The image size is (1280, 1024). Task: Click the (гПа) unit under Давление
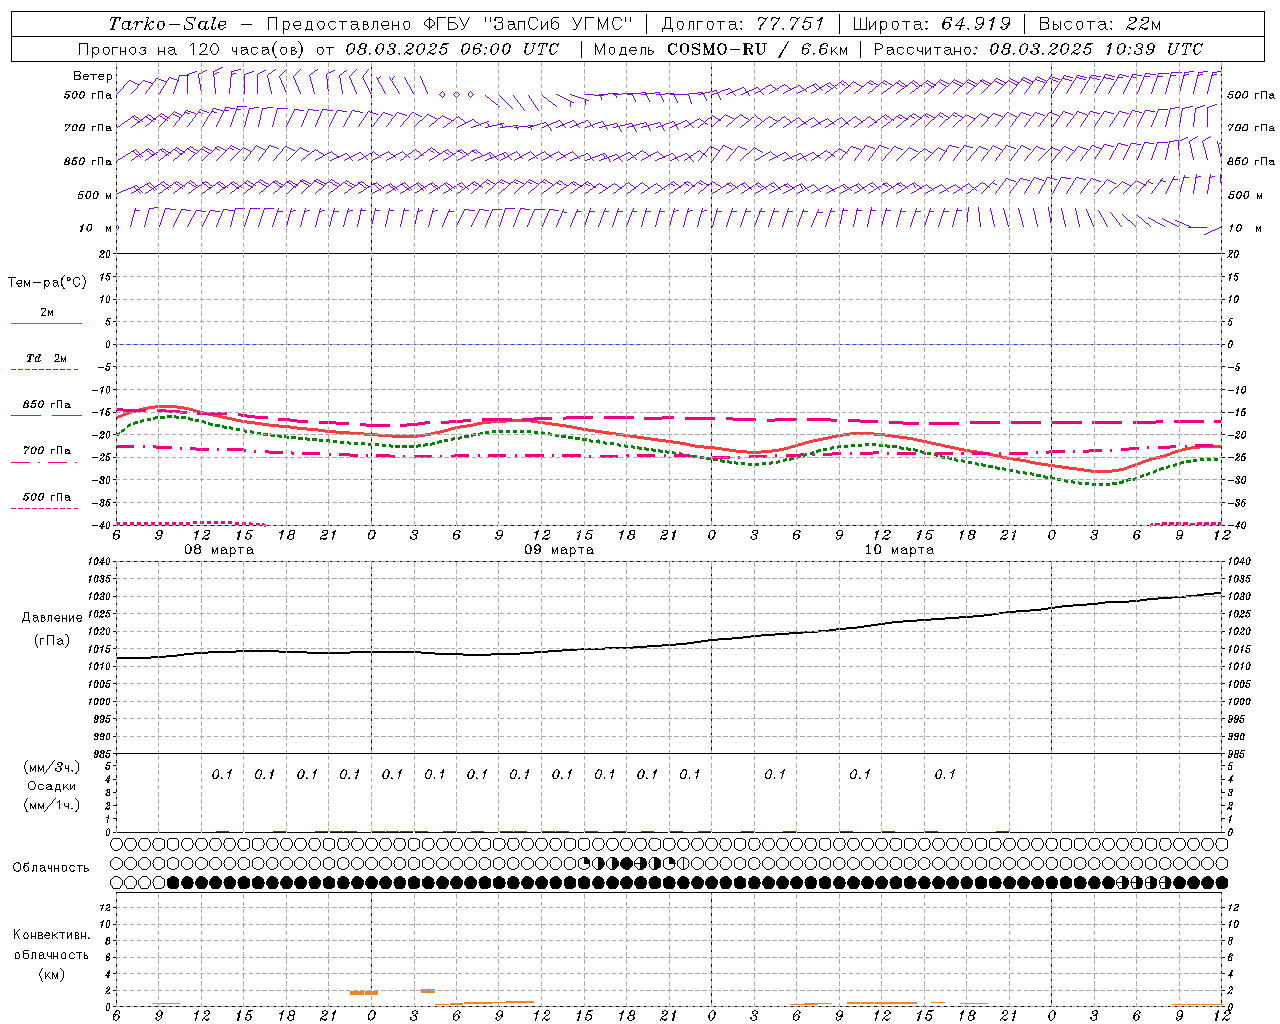click(52, 640)
